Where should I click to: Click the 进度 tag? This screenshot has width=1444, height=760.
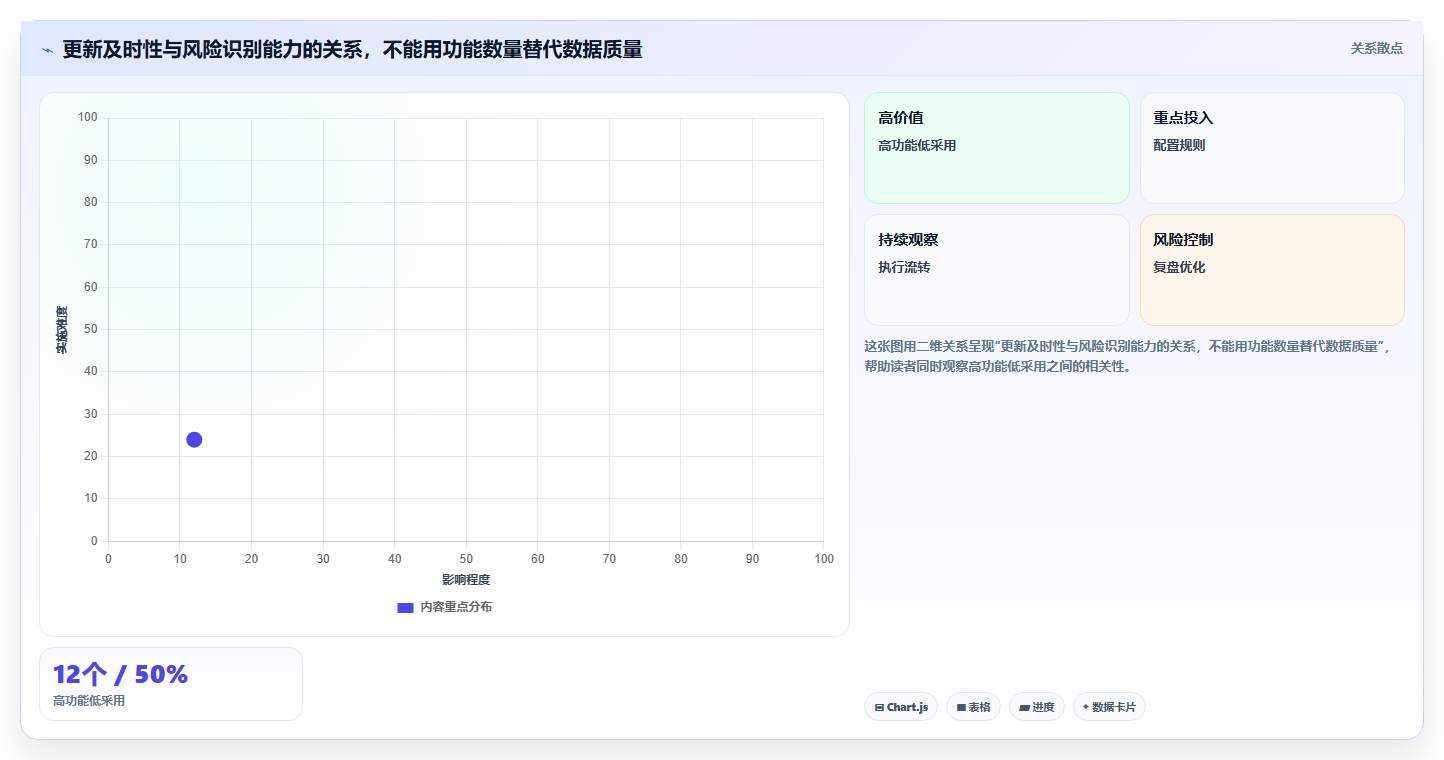click(x=1037, y=707)
